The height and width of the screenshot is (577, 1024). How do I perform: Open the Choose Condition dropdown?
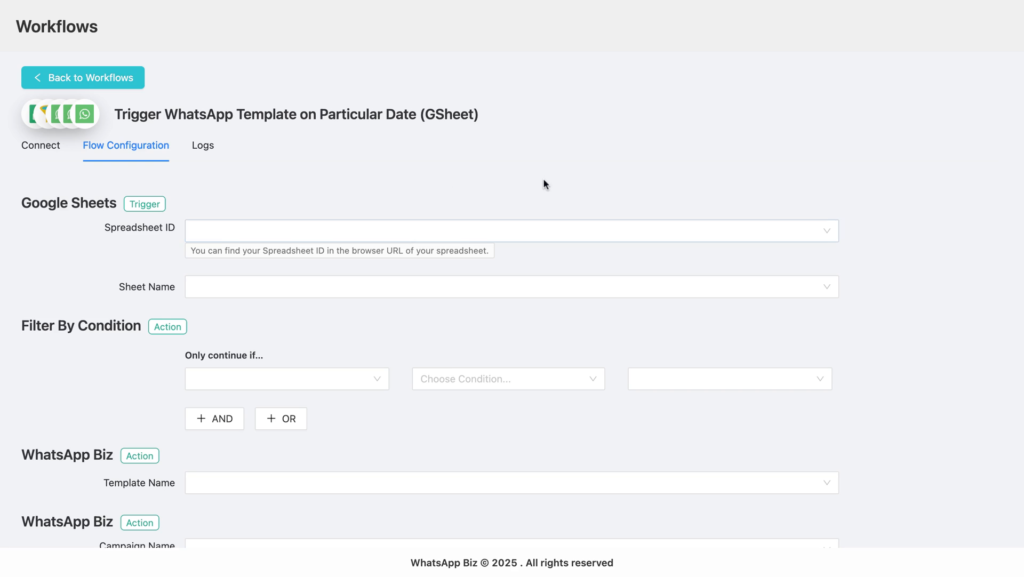(x=508, y=379)
